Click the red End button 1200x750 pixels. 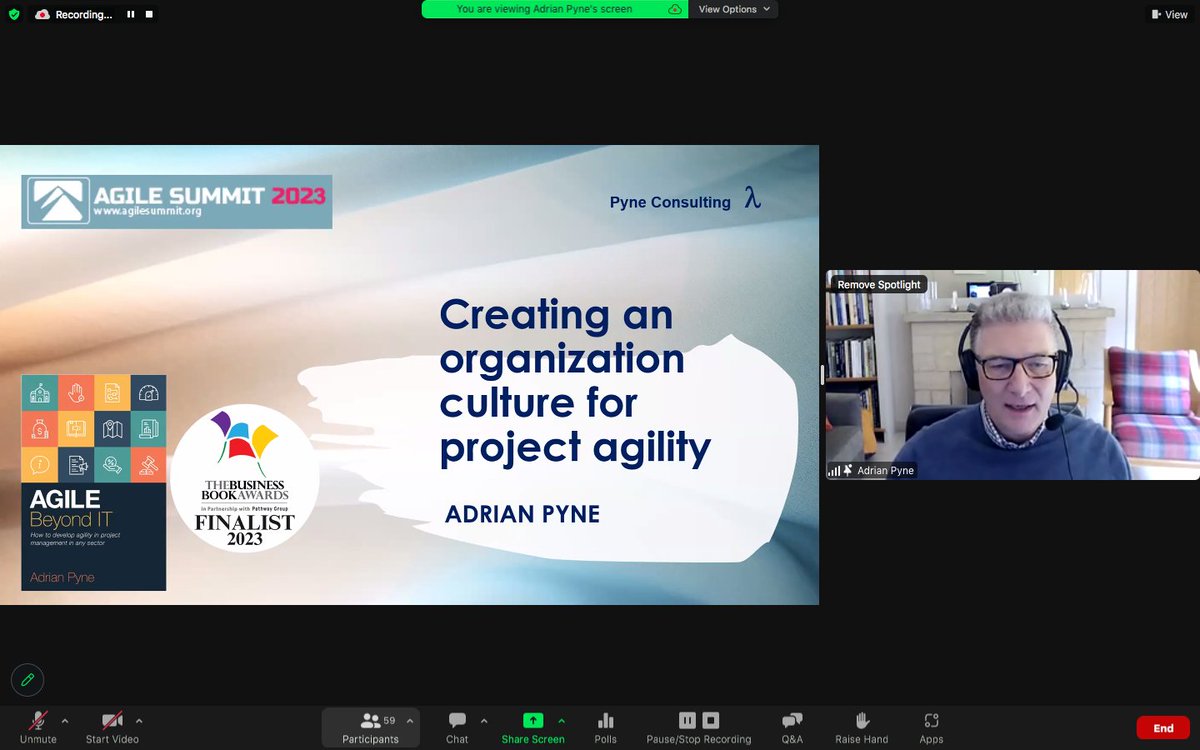point(1163,728)
